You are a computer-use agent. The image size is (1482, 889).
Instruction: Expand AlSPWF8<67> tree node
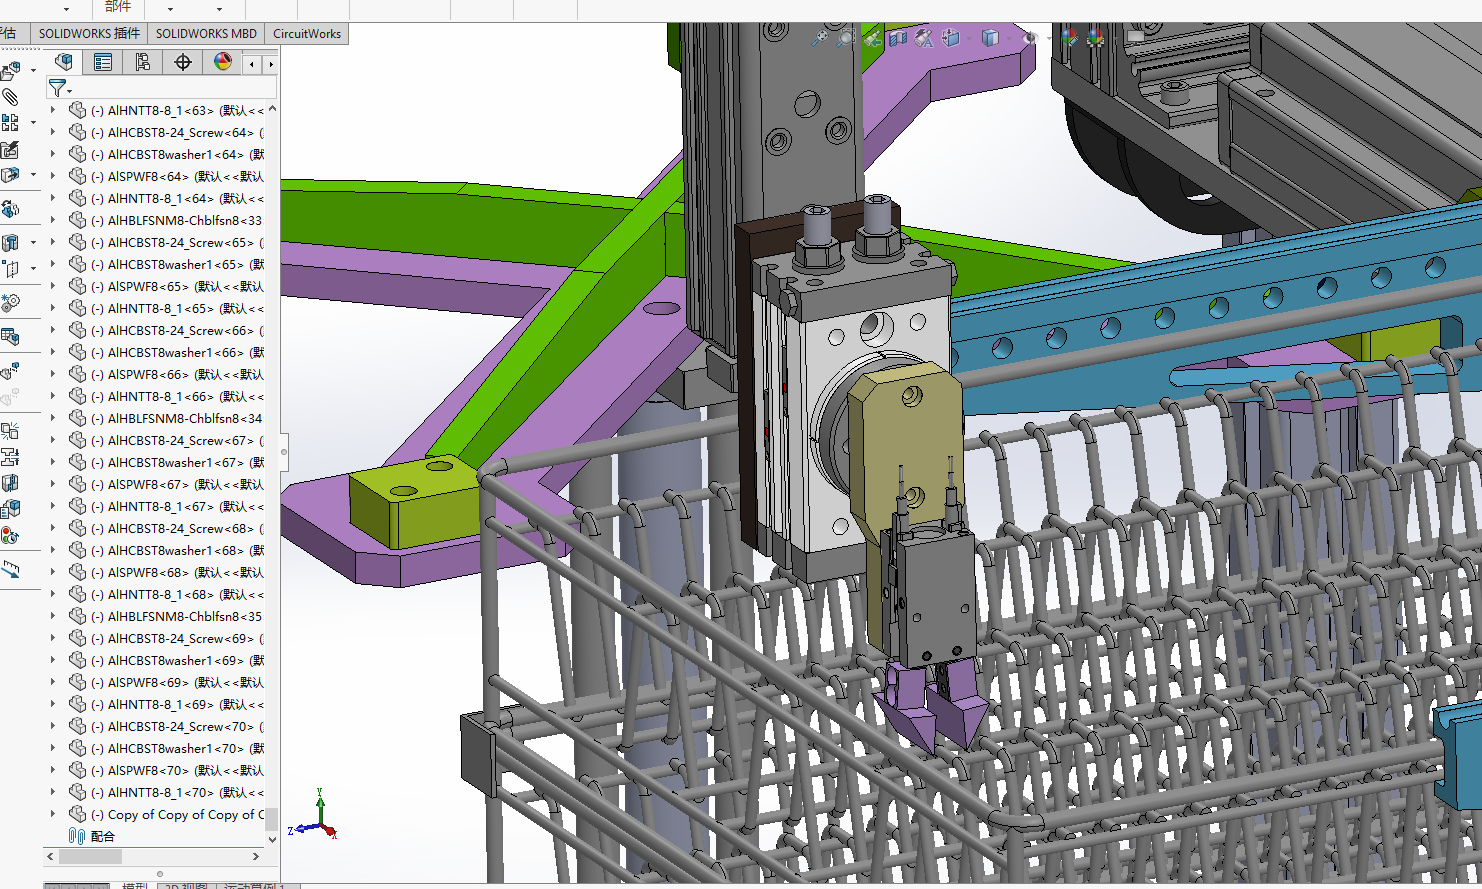(54, 484)
